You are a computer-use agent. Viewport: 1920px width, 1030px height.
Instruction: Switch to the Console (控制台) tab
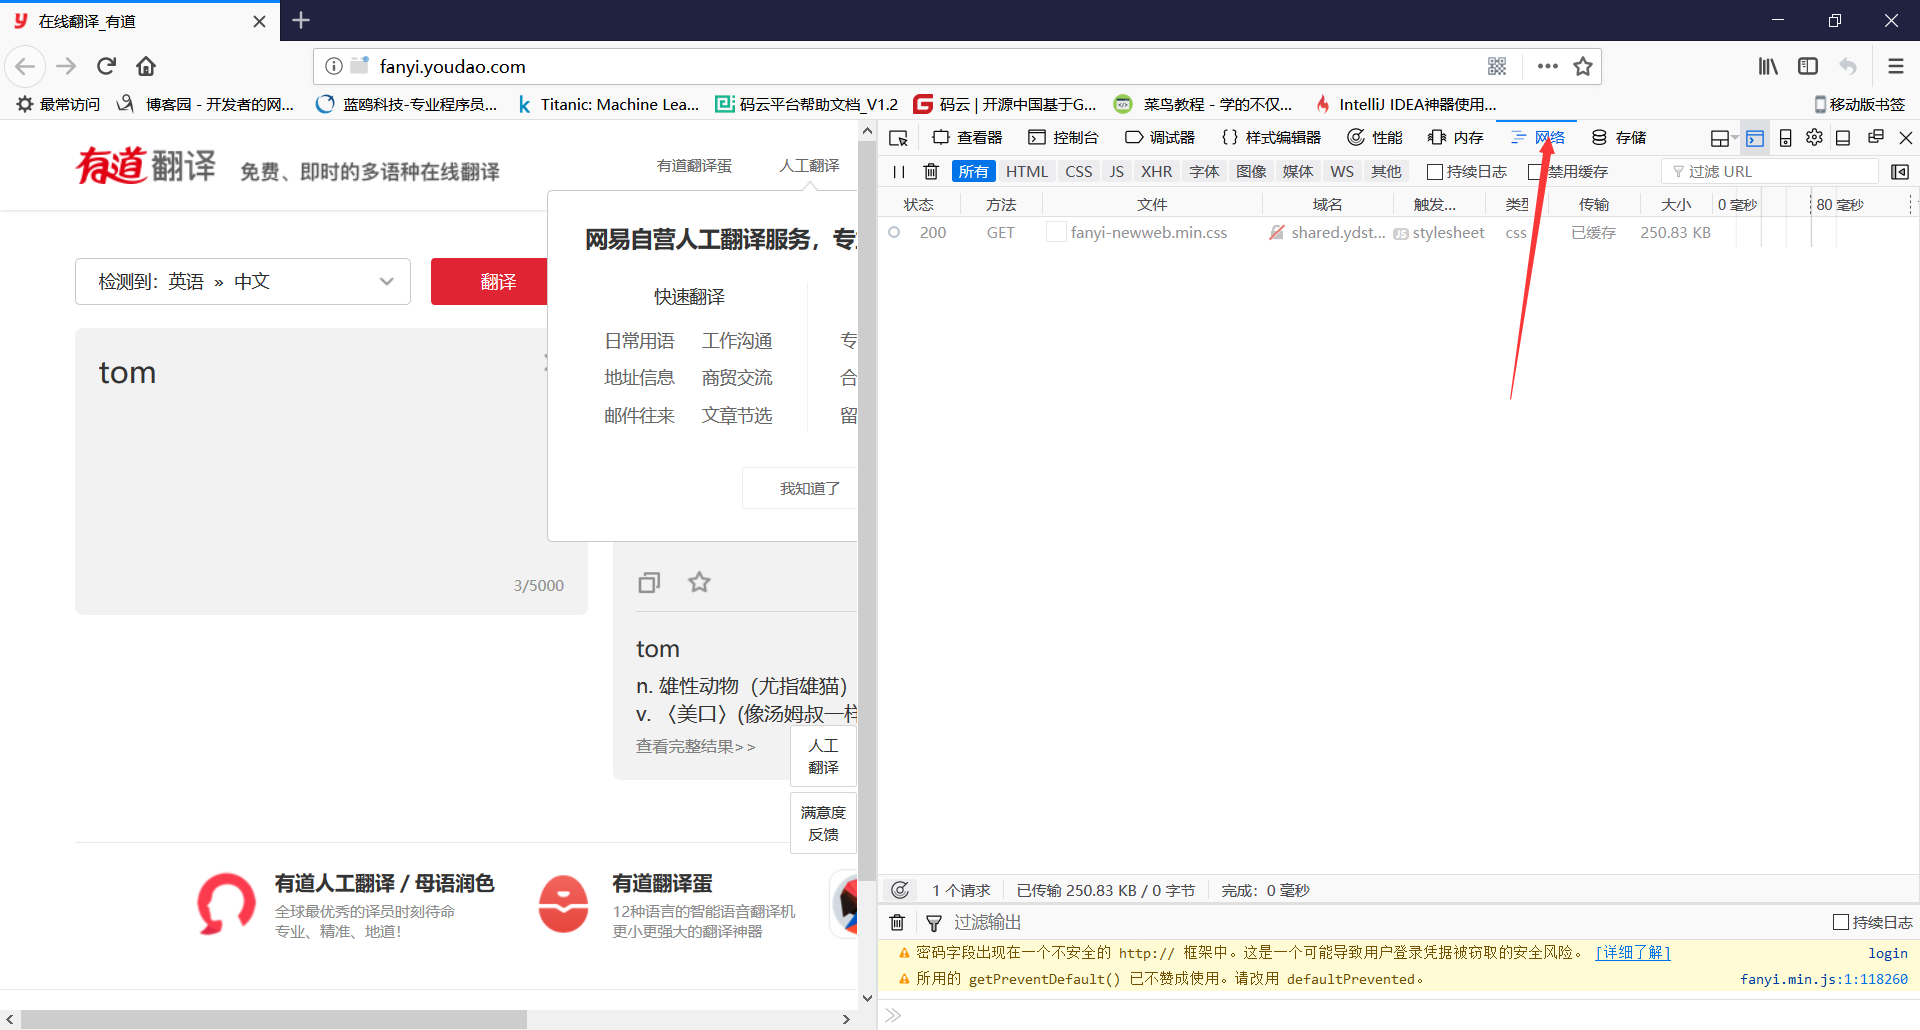pos(1063,138)
